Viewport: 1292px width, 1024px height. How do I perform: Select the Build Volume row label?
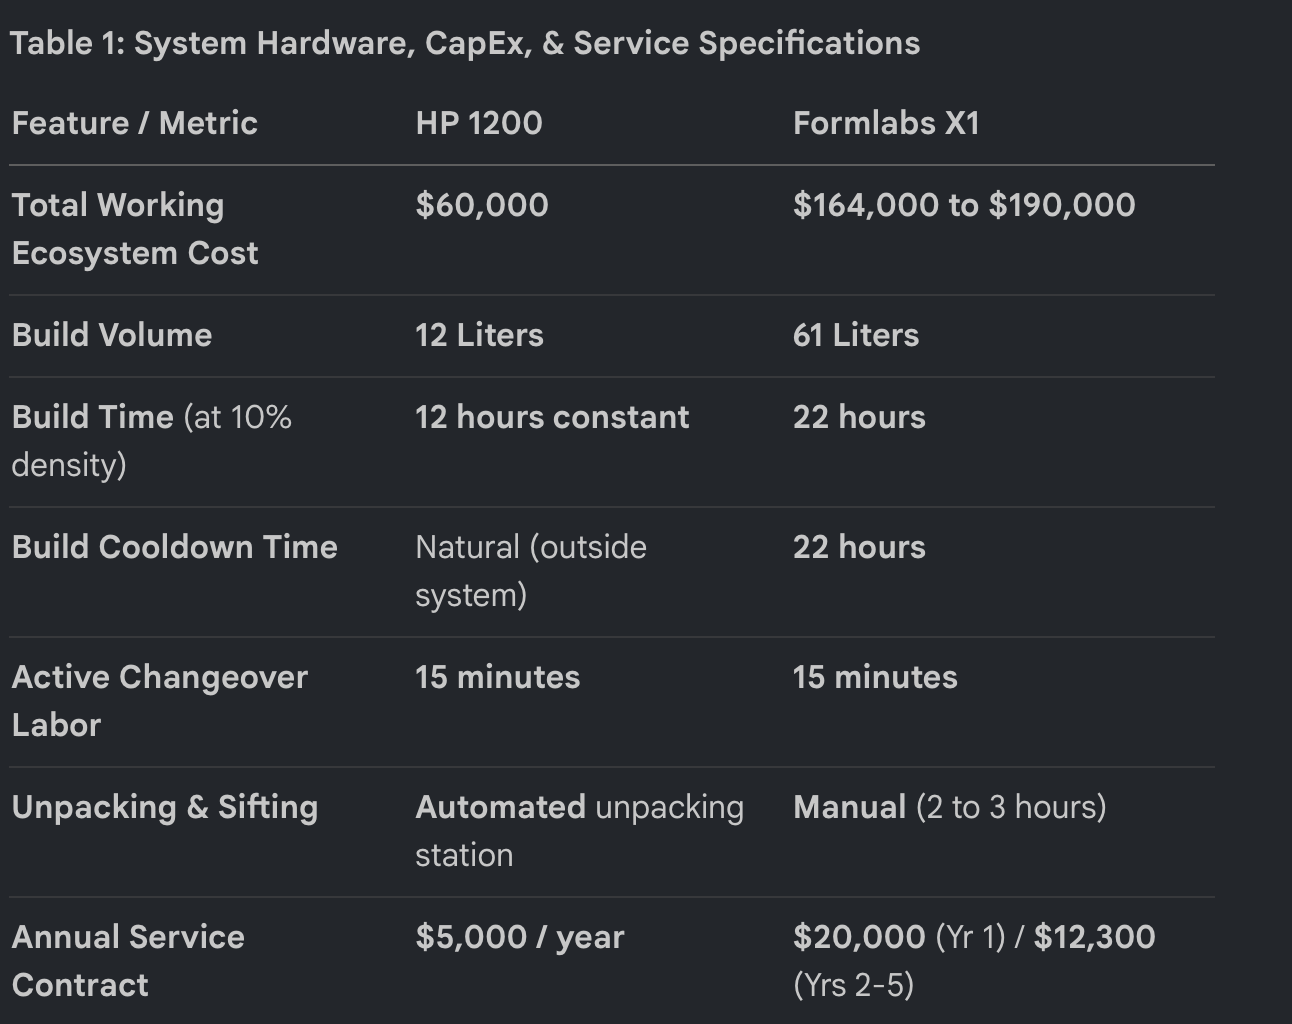tap(112, 335)
